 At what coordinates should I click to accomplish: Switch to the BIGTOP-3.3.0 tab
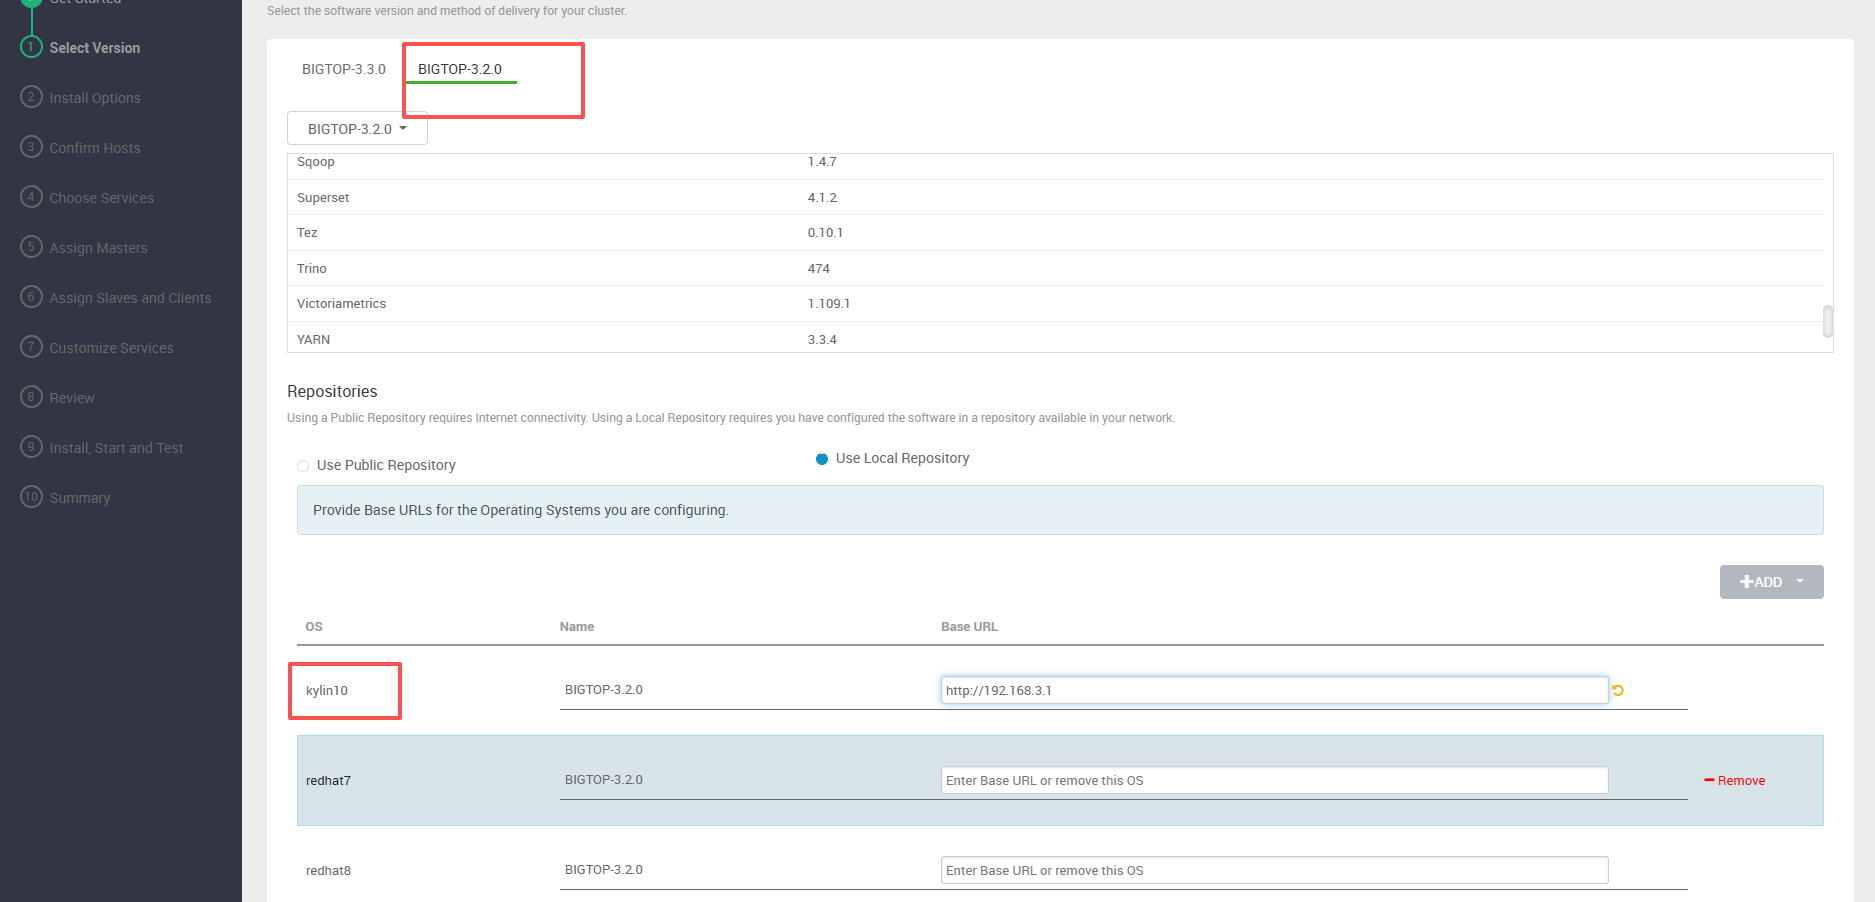pos(343,69)
